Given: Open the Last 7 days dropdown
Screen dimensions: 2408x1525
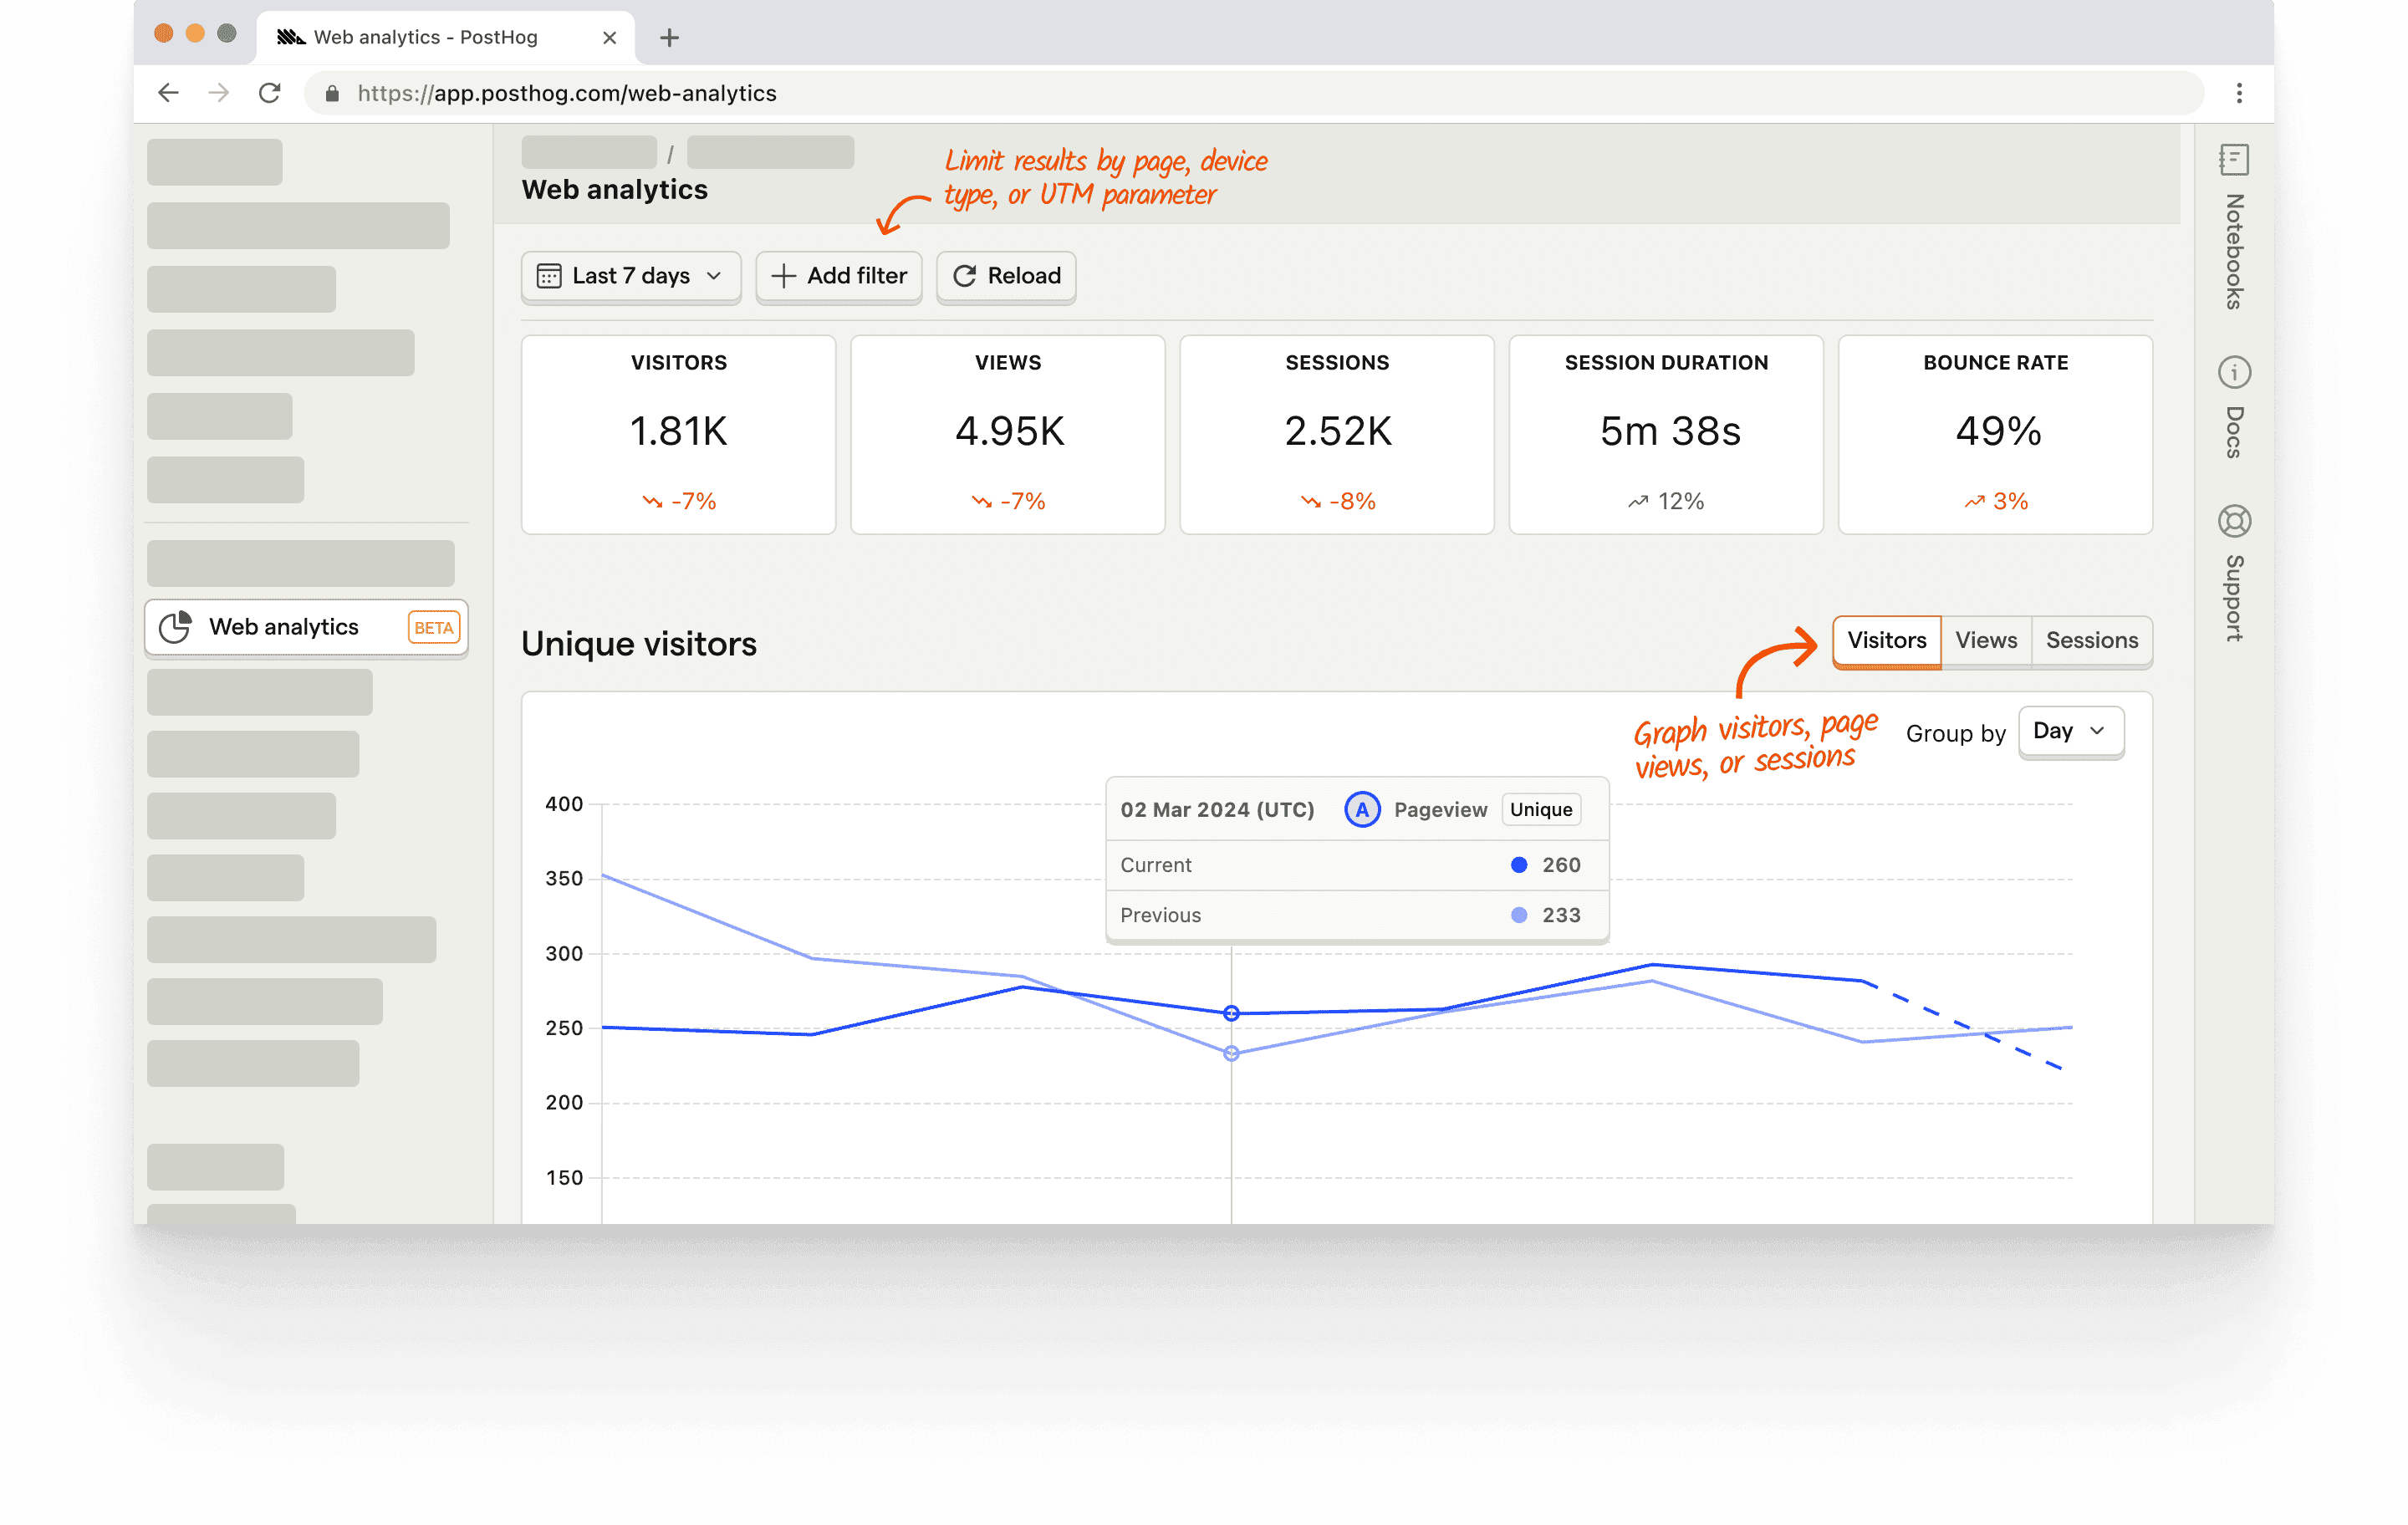Looking at the screenshot, I should click(630, 276).
